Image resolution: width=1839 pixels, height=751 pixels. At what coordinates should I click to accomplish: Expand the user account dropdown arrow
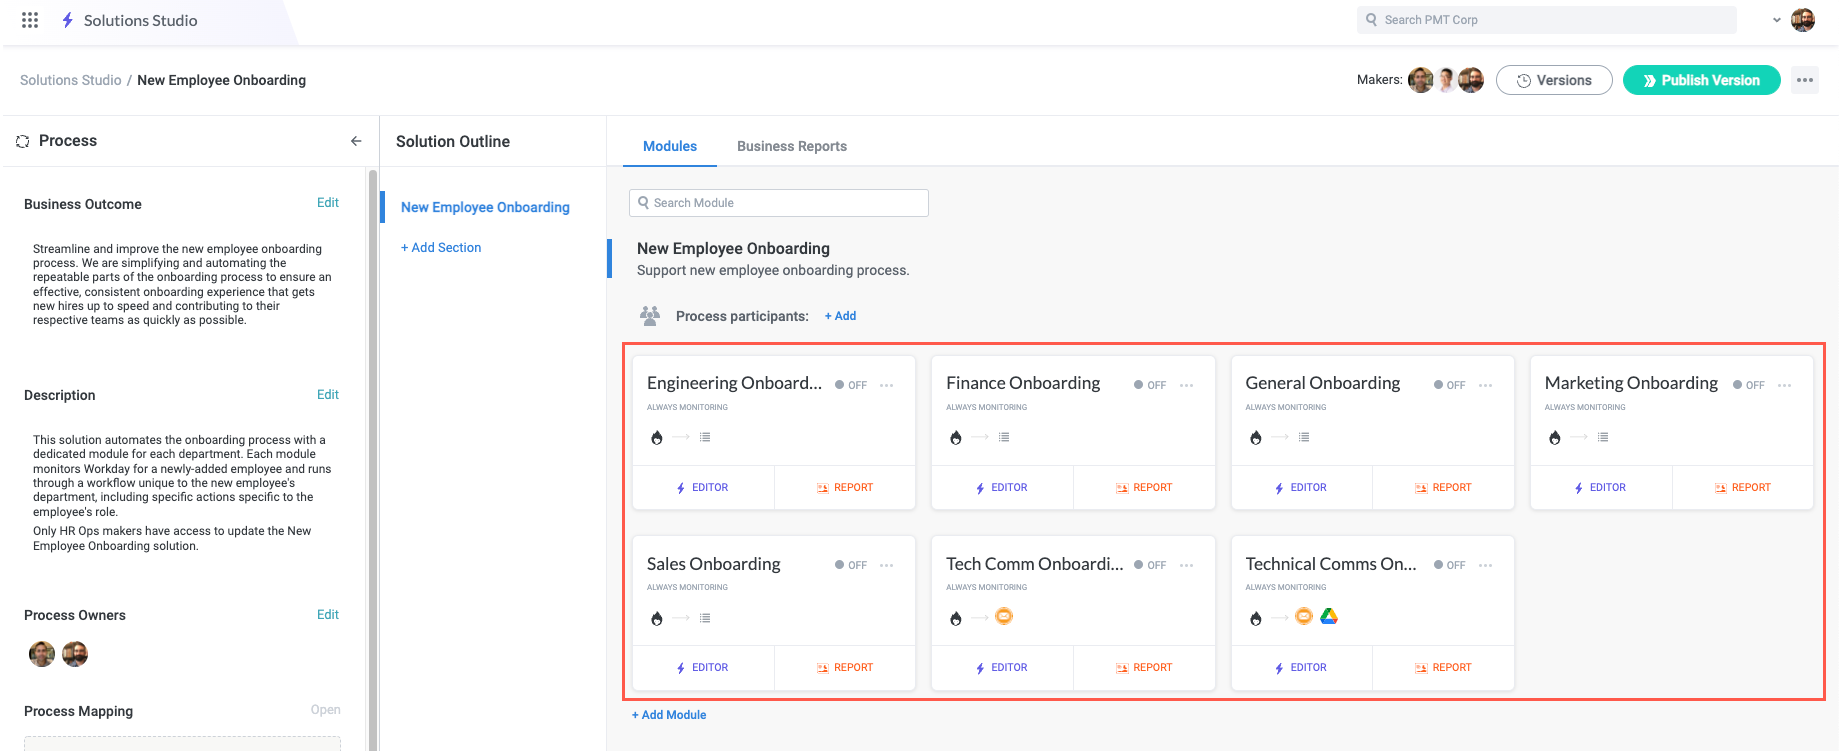[1776, 20]
